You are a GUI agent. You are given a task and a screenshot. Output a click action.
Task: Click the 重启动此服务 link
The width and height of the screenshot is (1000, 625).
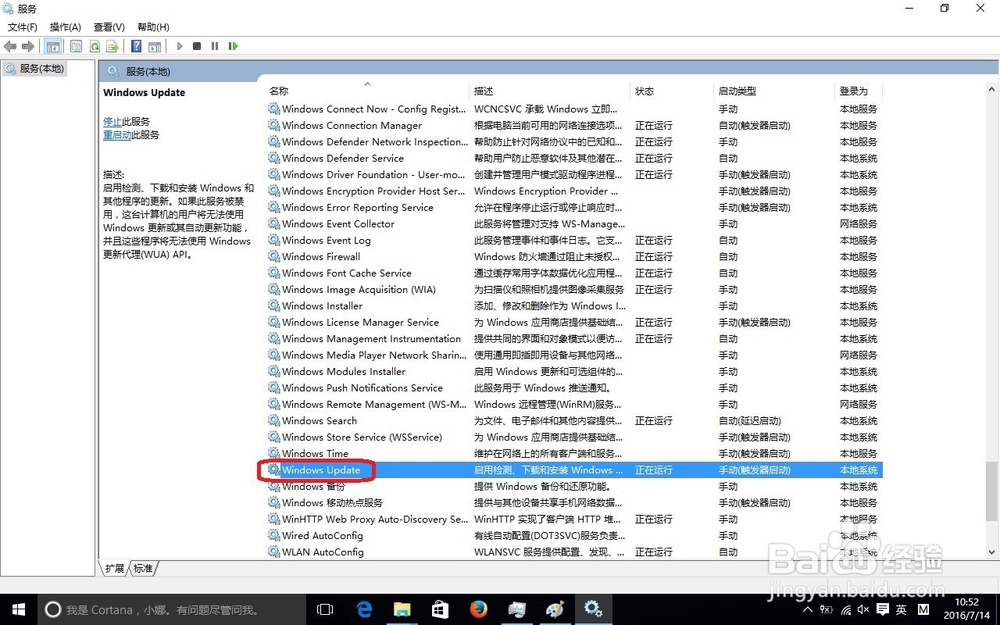tap(120, 132)
